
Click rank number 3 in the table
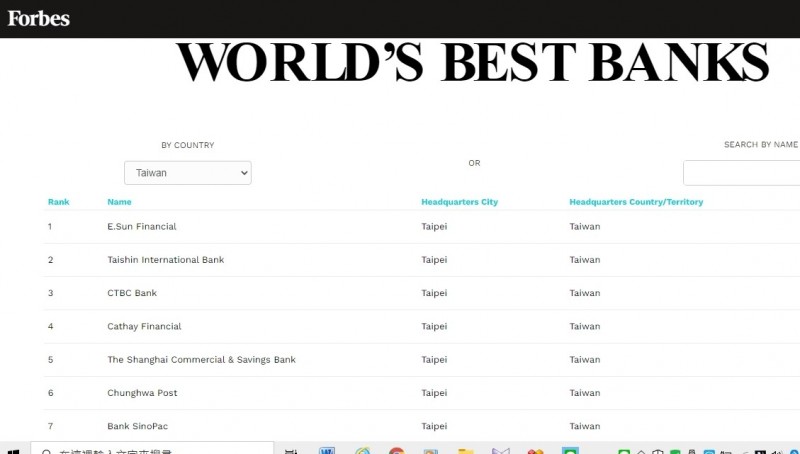point(51,293)
